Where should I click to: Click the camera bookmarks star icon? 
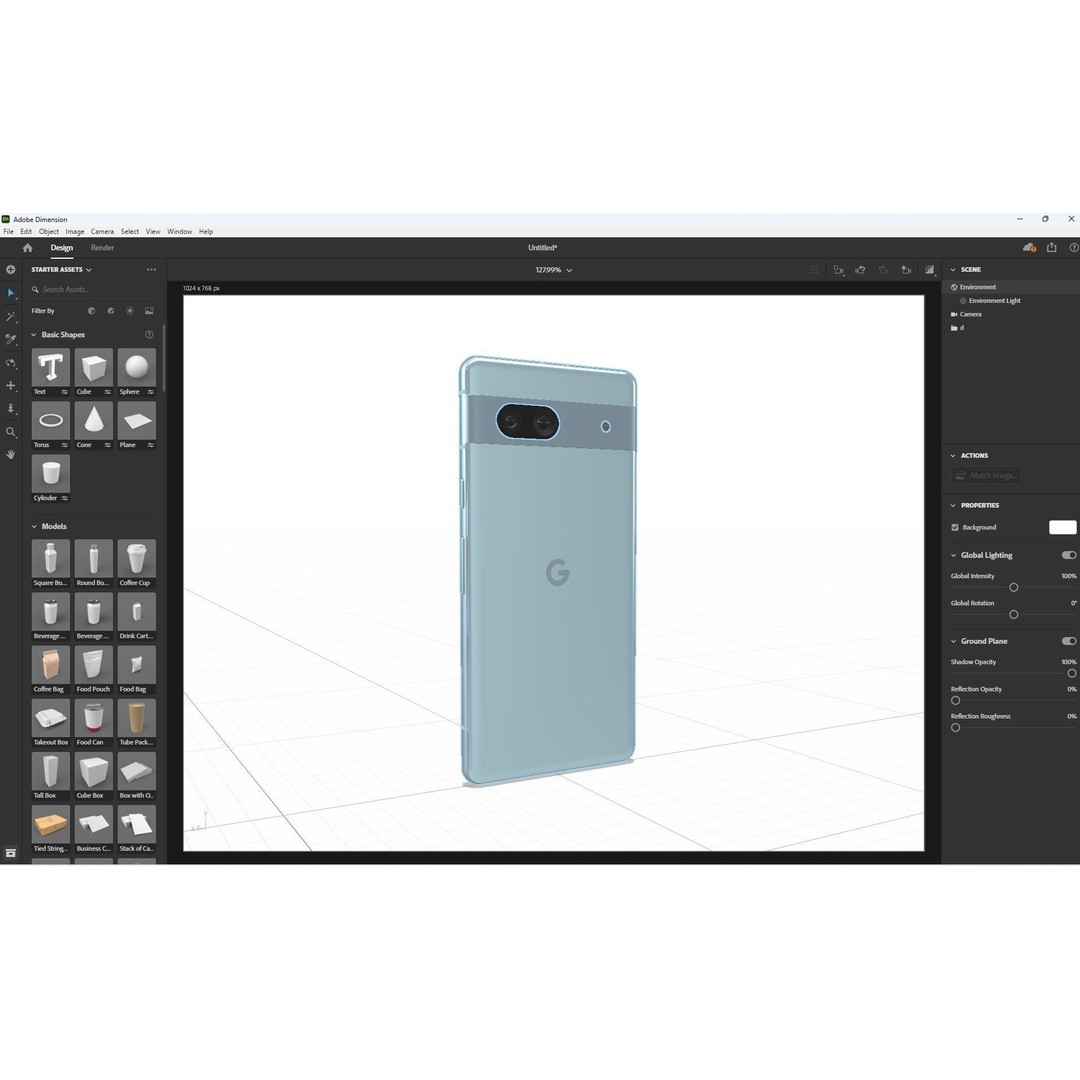coord(906,270)
